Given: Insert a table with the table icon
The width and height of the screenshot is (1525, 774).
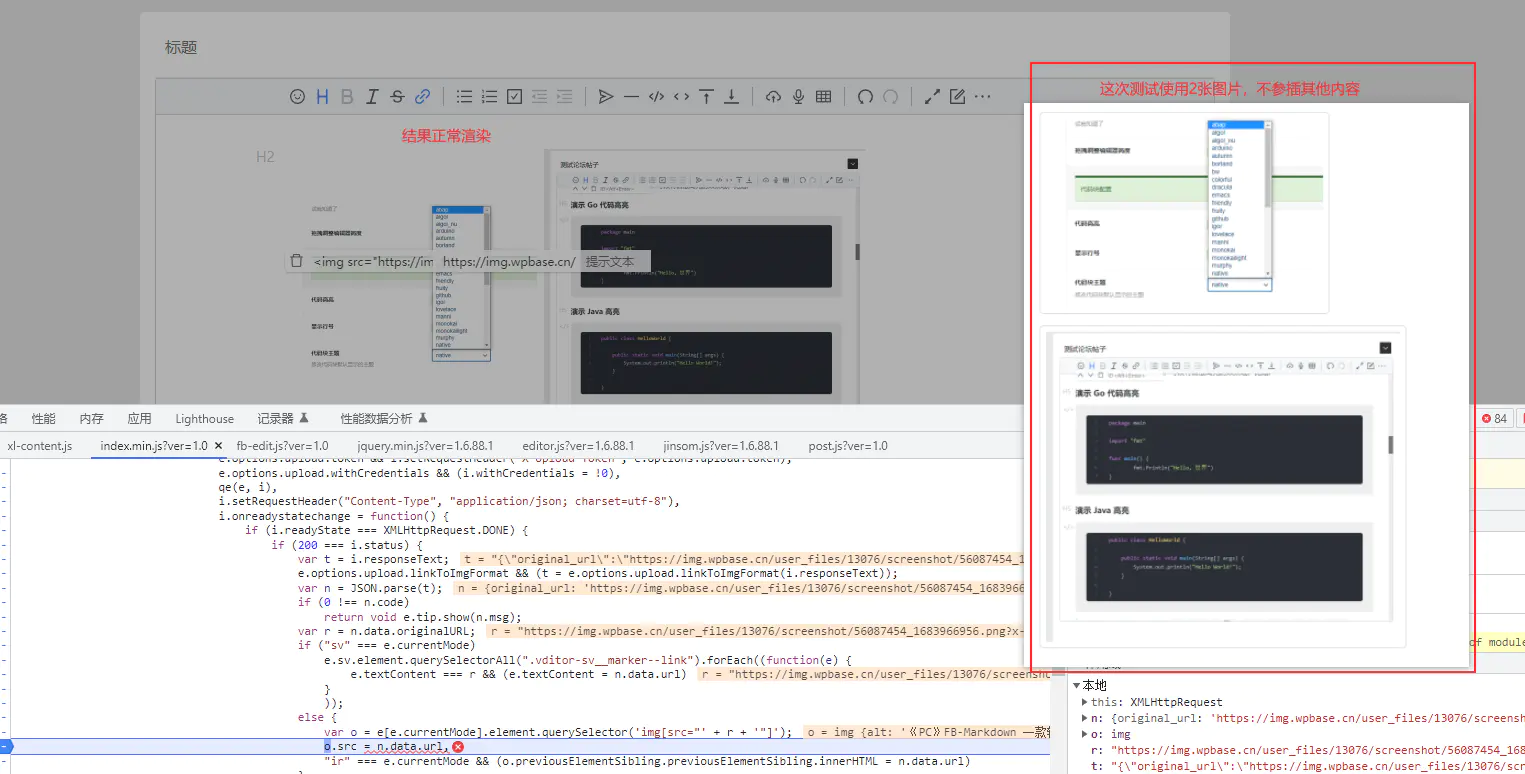Looking at the screenshot, I should coord(823,97).
